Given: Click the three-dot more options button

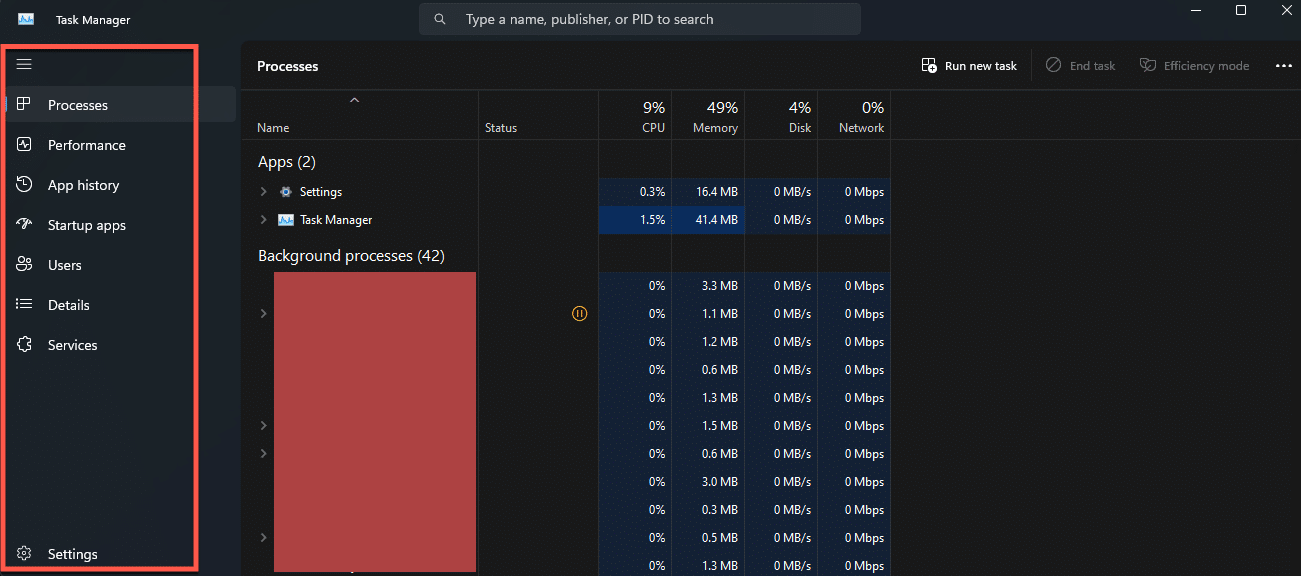Looking at the screenshot, I should (x=1284, y=66).
